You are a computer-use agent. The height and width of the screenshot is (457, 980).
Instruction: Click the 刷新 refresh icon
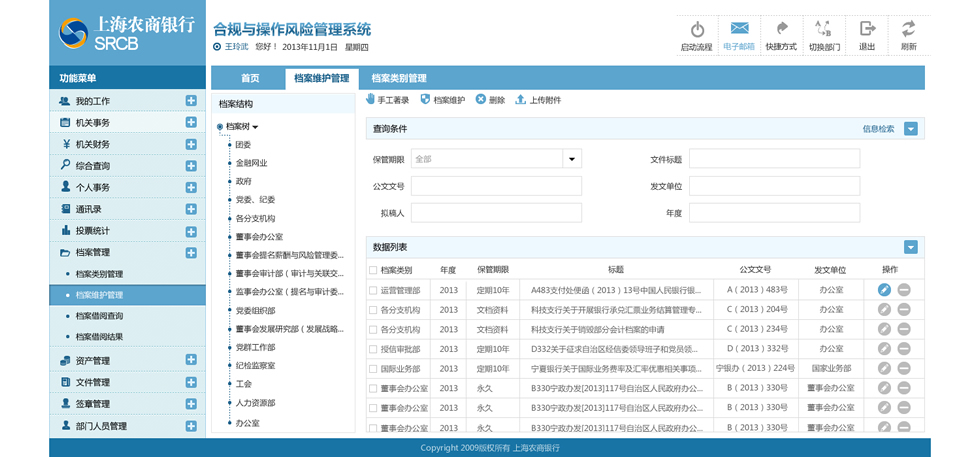point(908,30)
